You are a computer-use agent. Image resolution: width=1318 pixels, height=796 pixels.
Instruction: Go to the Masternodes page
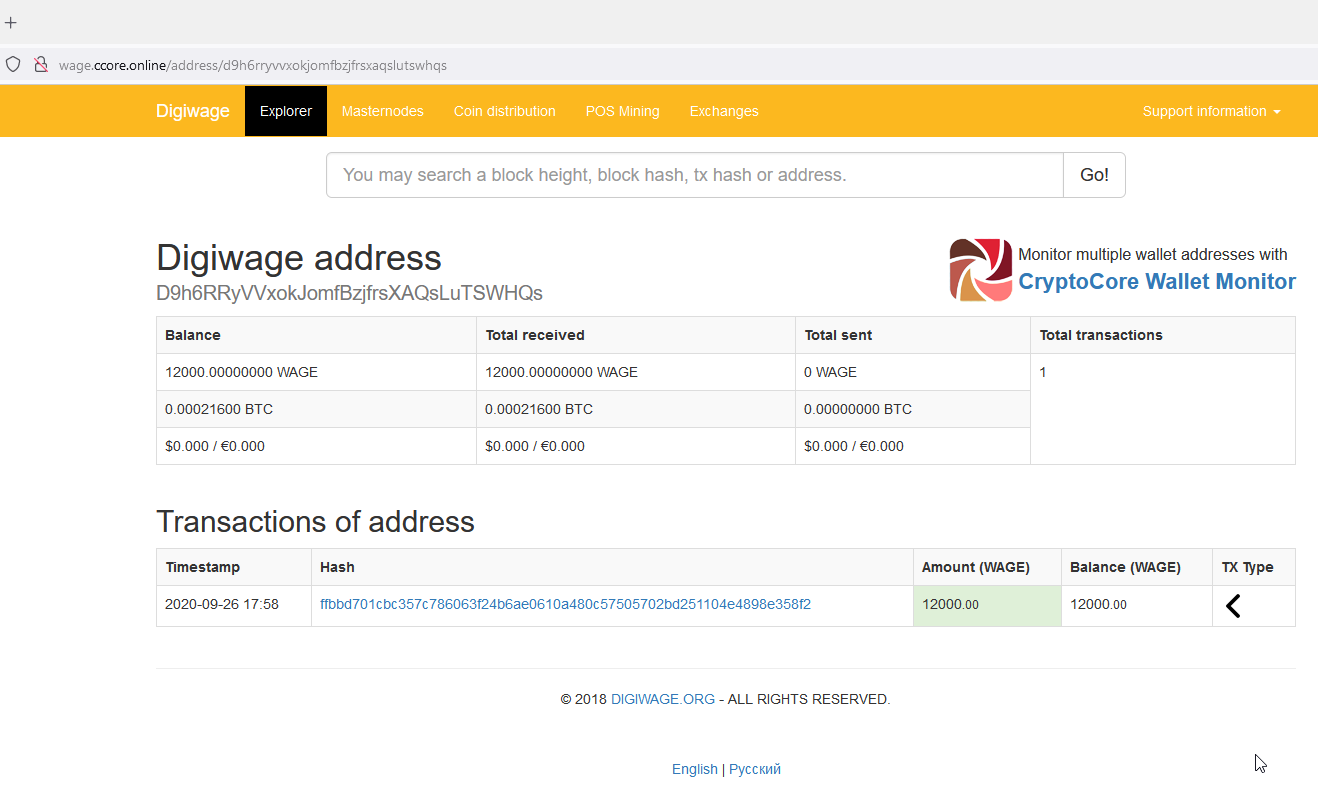tap(382, 111)
